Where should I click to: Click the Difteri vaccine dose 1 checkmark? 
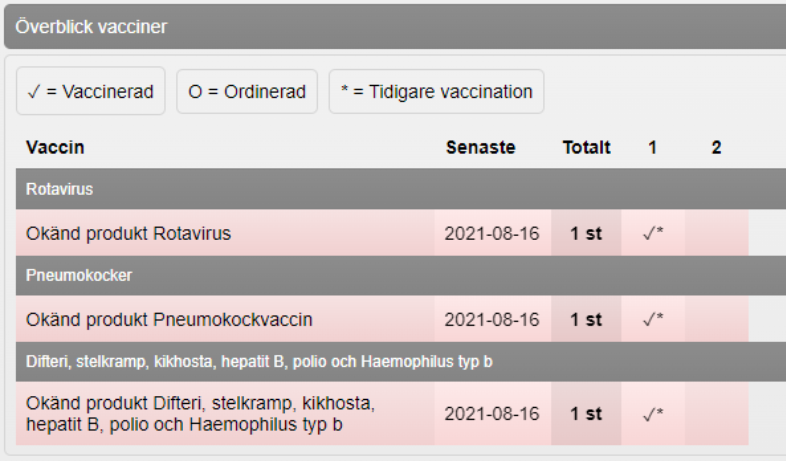(x=652, y=414)
